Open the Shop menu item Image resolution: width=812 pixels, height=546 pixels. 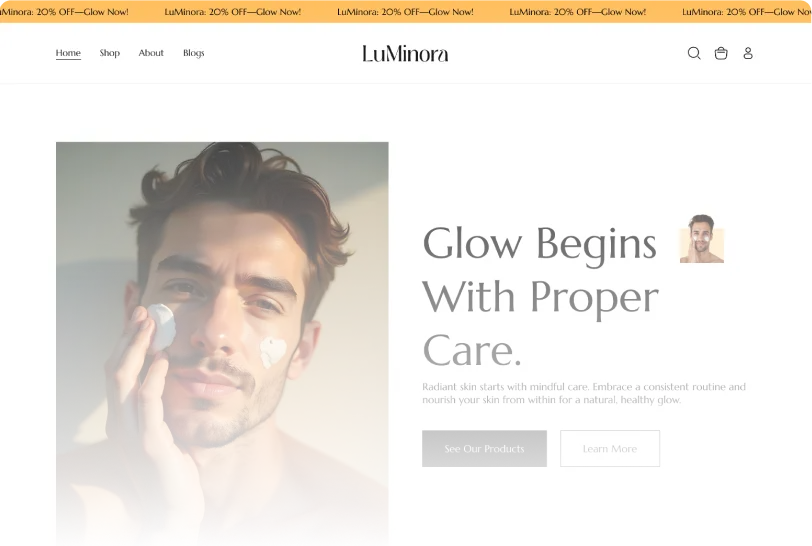[110, 53]
